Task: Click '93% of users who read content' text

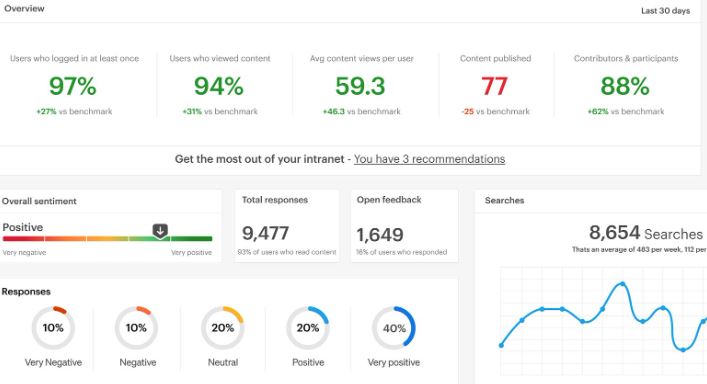Action: pos(287,252)
